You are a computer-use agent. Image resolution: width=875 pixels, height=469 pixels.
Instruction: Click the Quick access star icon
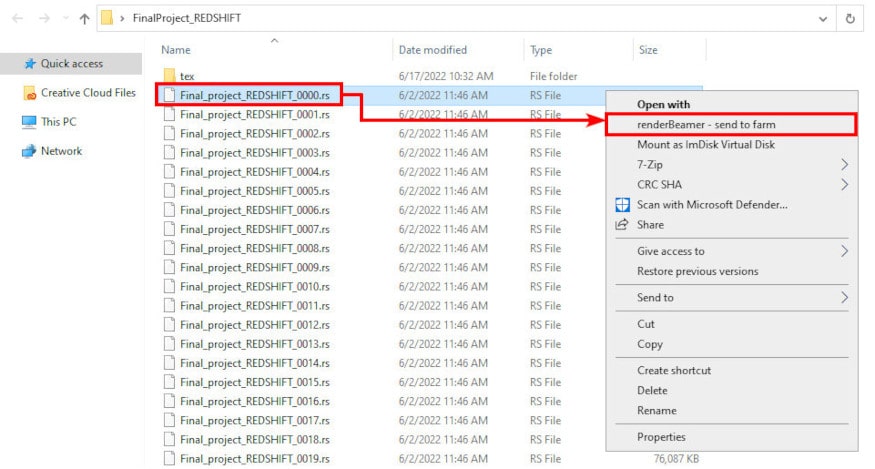(30, 64)
